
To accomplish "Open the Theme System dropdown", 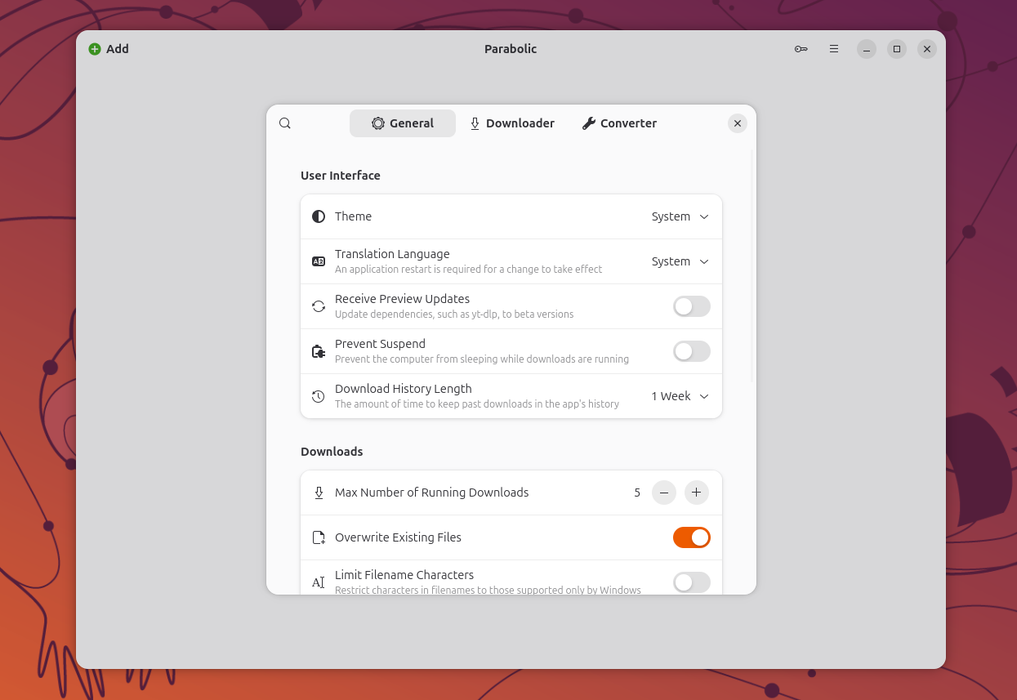I will (x=680, y=217).
